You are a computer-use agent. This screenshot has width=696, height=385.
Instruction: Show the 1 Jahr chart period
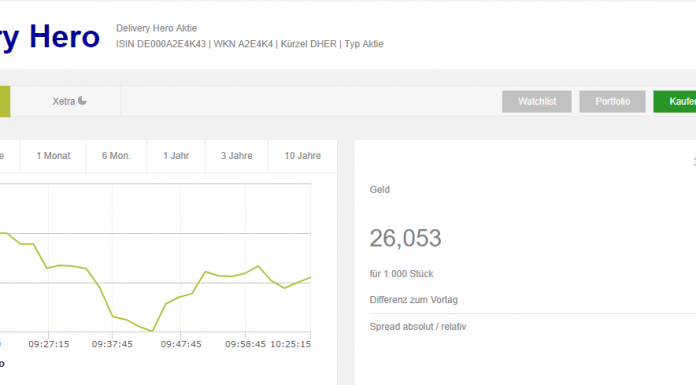pyautogui.click(x=176, y=156)
